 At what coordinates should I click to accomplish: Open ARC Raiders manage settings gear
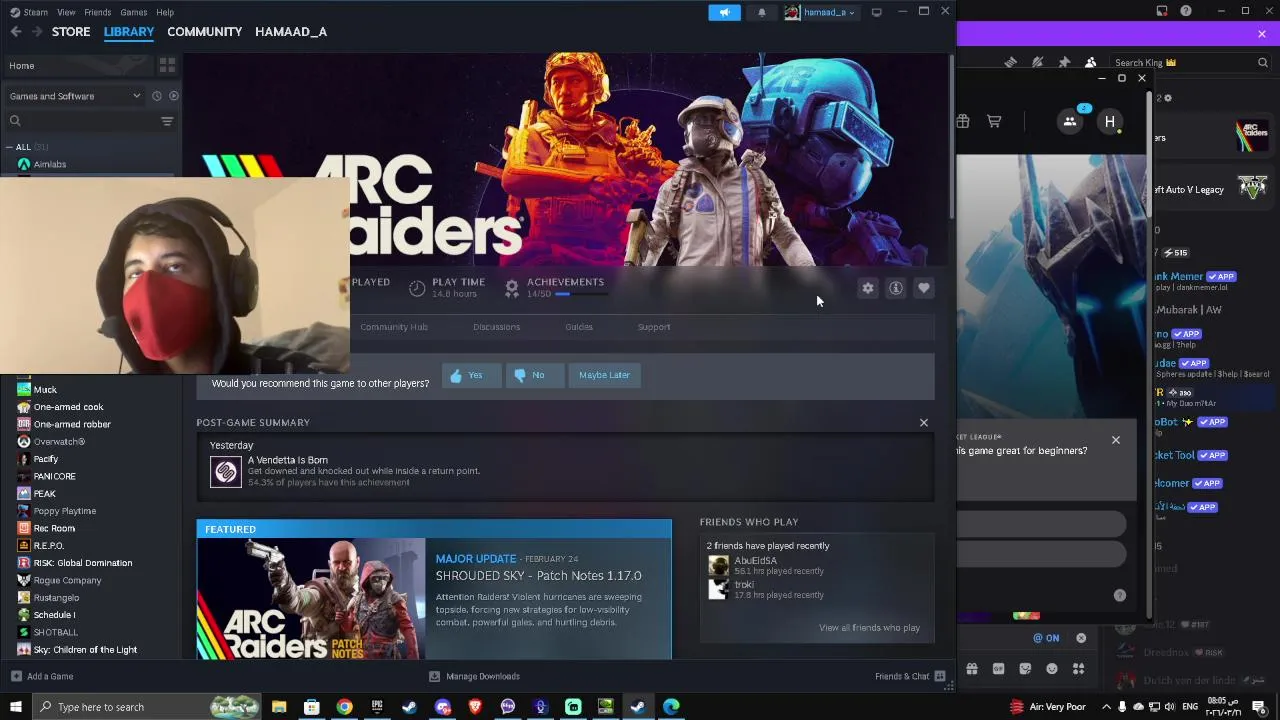click(868, 288)
